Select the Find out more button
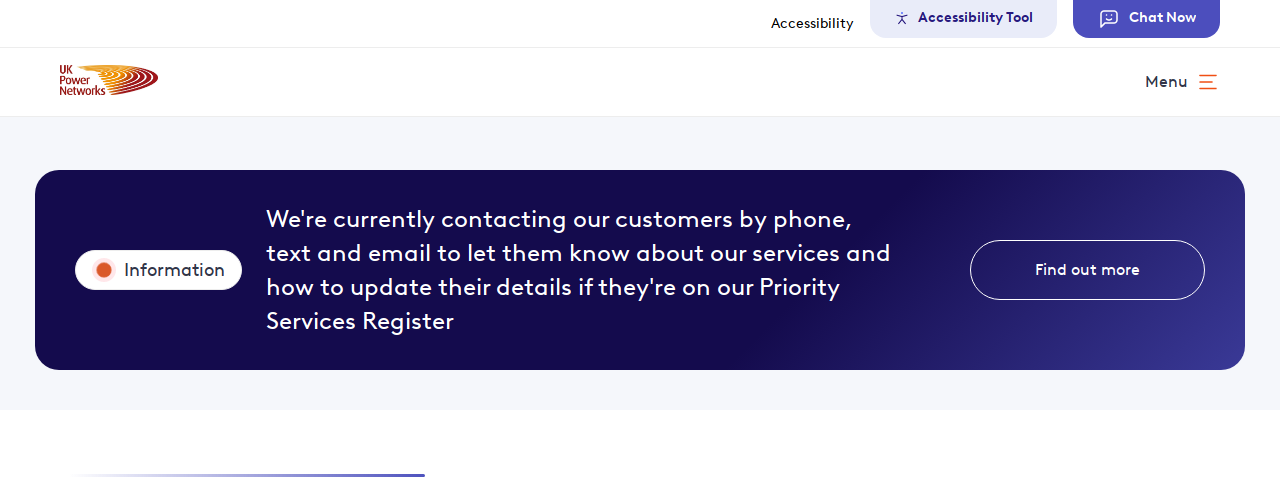This screenshot has width=1280, height=480. (1087, 270)
